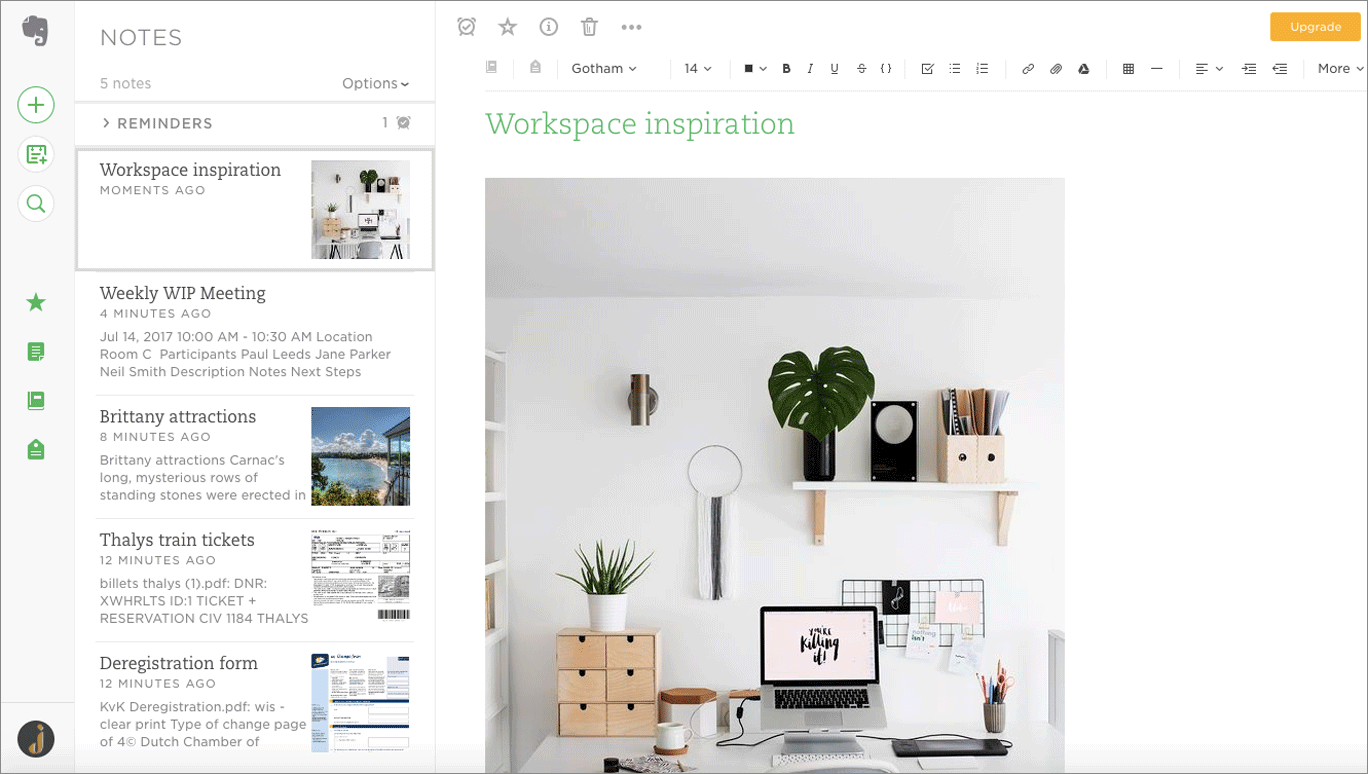Set a reminder with alarm clock icon
The height and width of the screenshot is (774, 1368).
(x=466, y=27)
